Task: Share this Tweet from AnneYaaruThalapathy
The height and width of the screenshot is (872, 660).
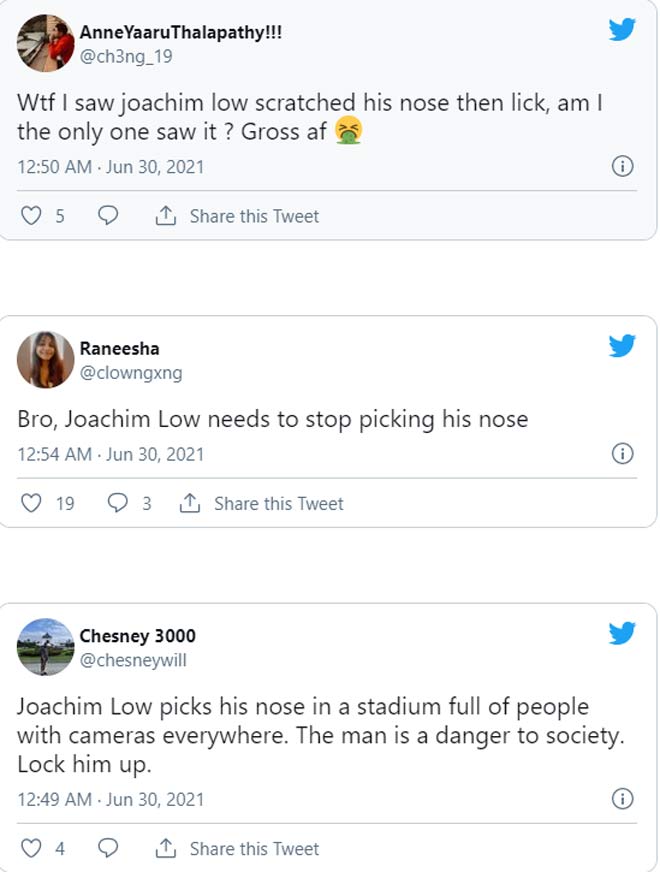Action: (x=238, y=216)
